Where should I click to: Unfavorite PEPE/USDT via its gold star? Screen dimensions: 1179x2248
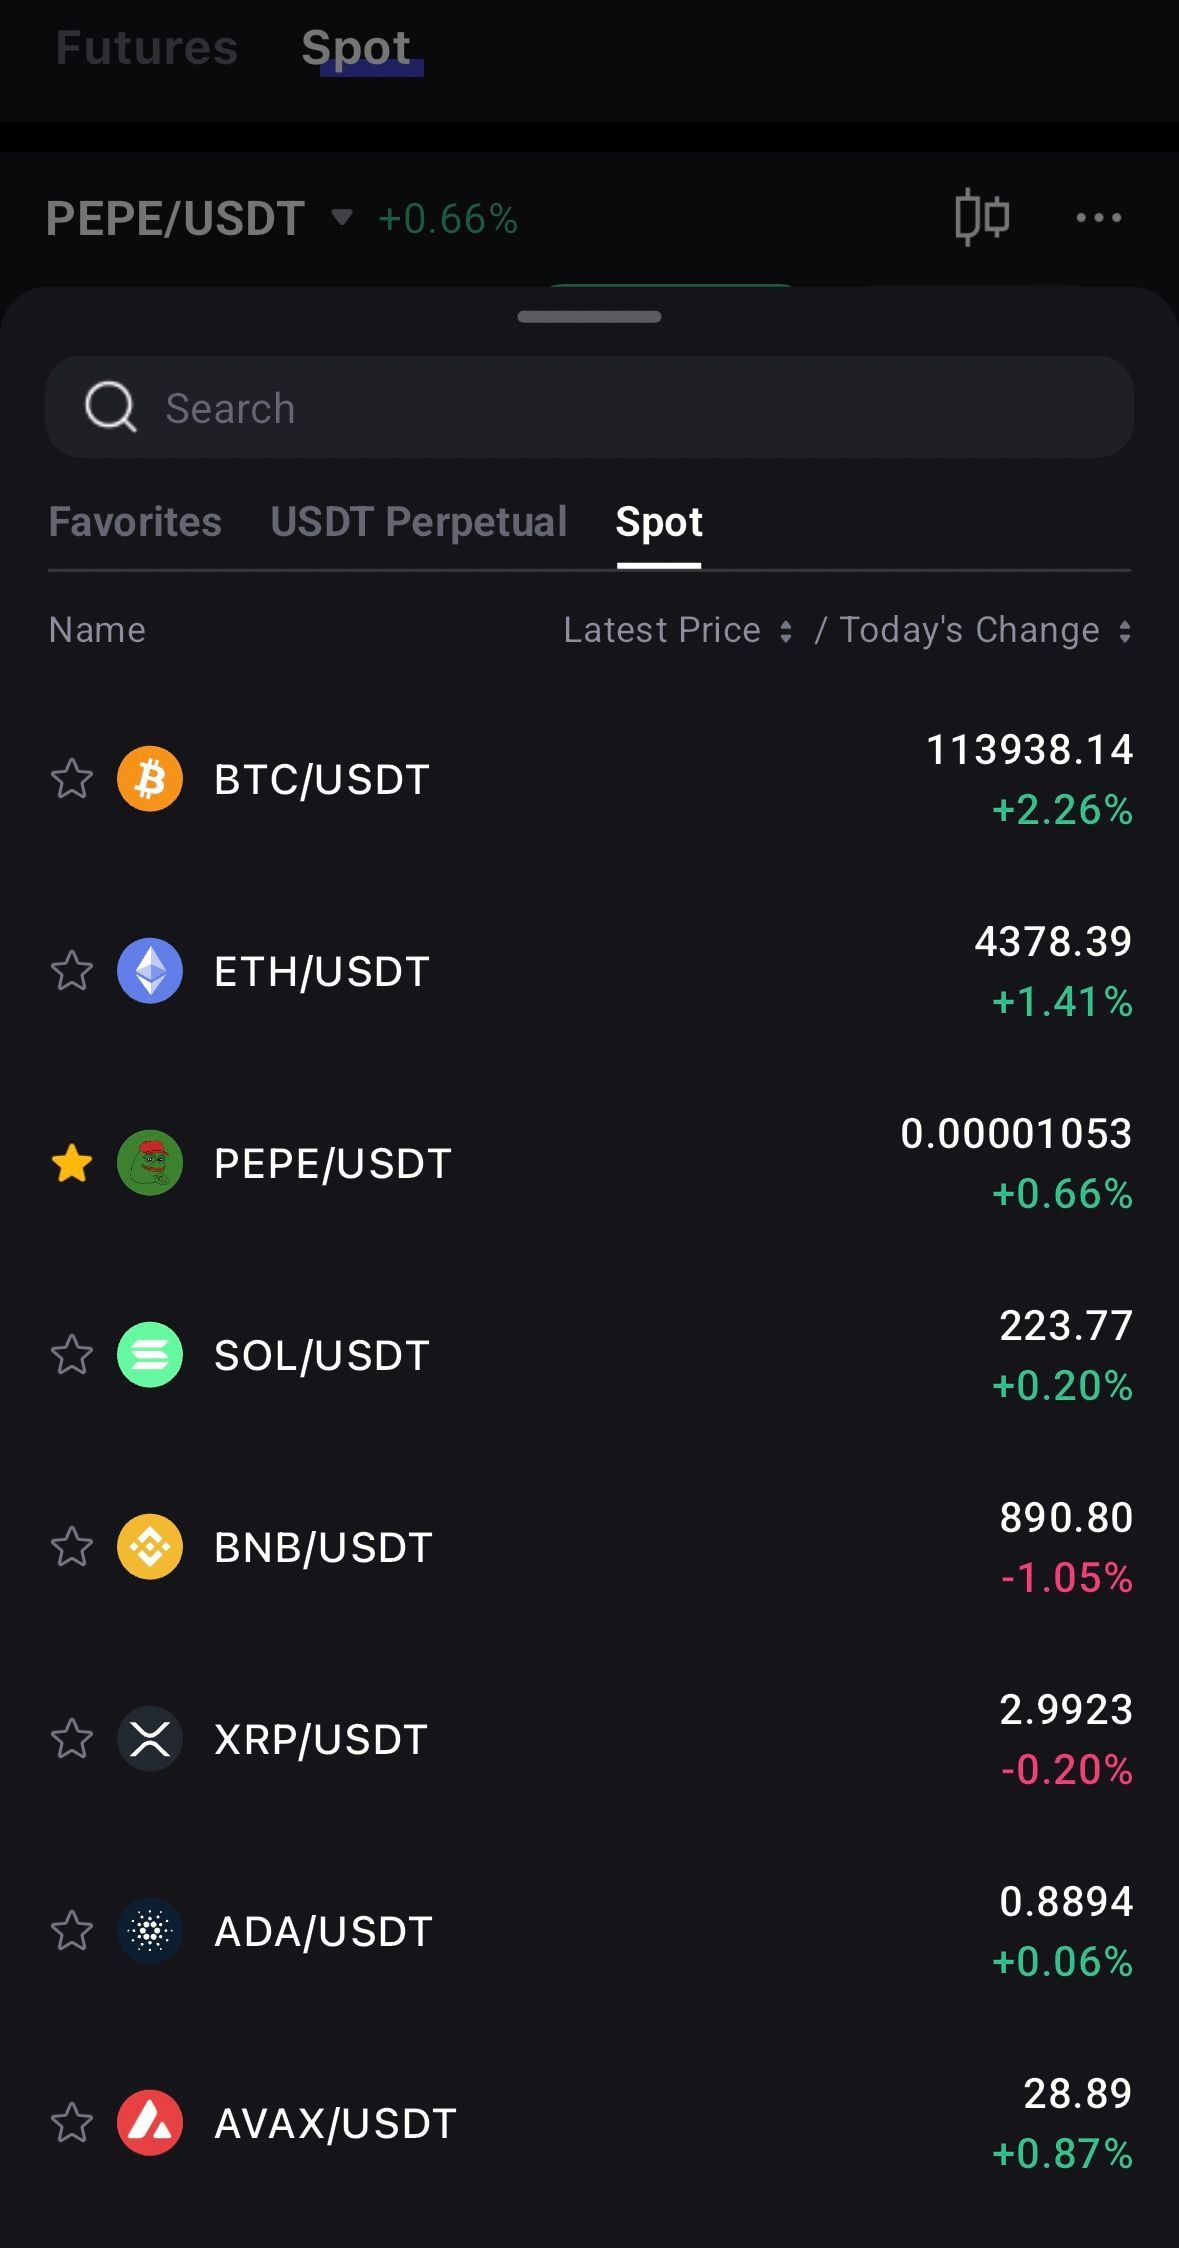pyautogui.click(x=72, y=1163)
